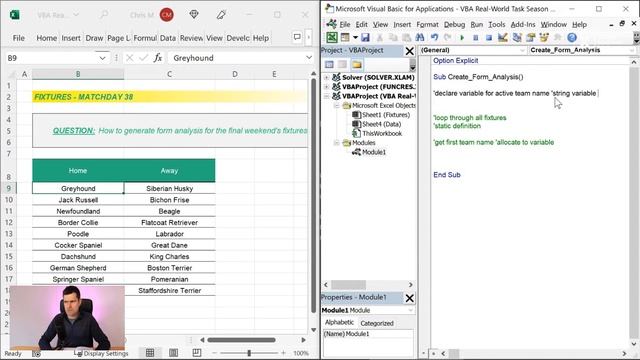Open VBA Add-Ins menu

click(x=523, y=24)
